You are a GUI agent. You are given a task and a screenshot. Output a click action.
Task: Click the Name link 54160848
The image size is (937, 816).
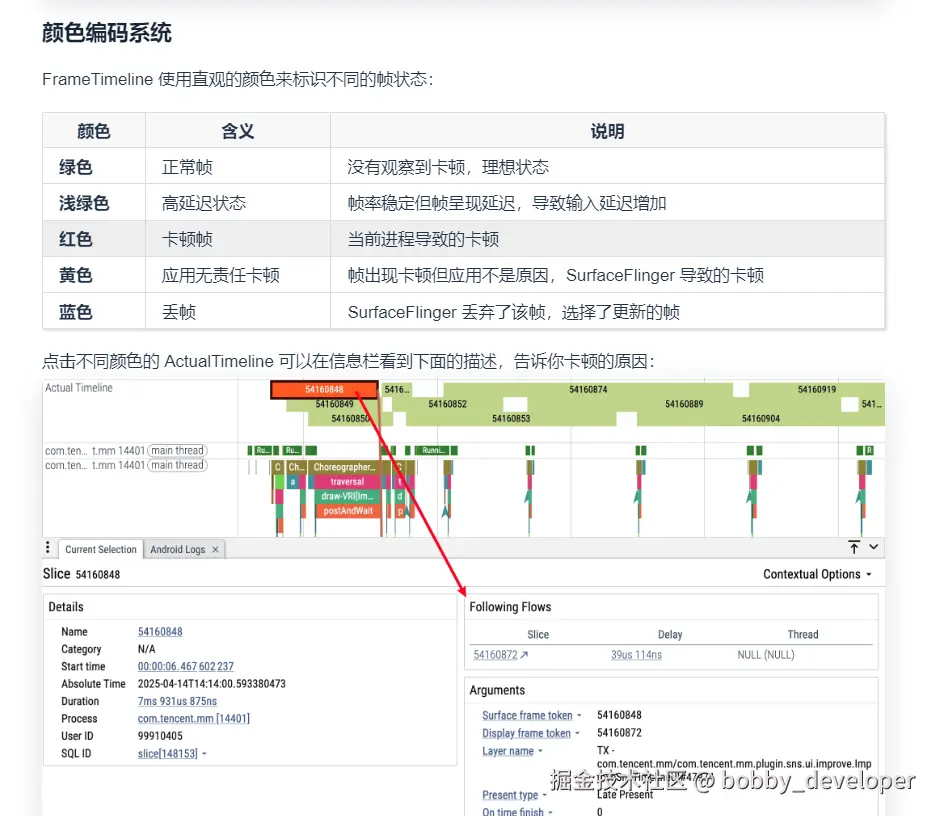[160, 631]
